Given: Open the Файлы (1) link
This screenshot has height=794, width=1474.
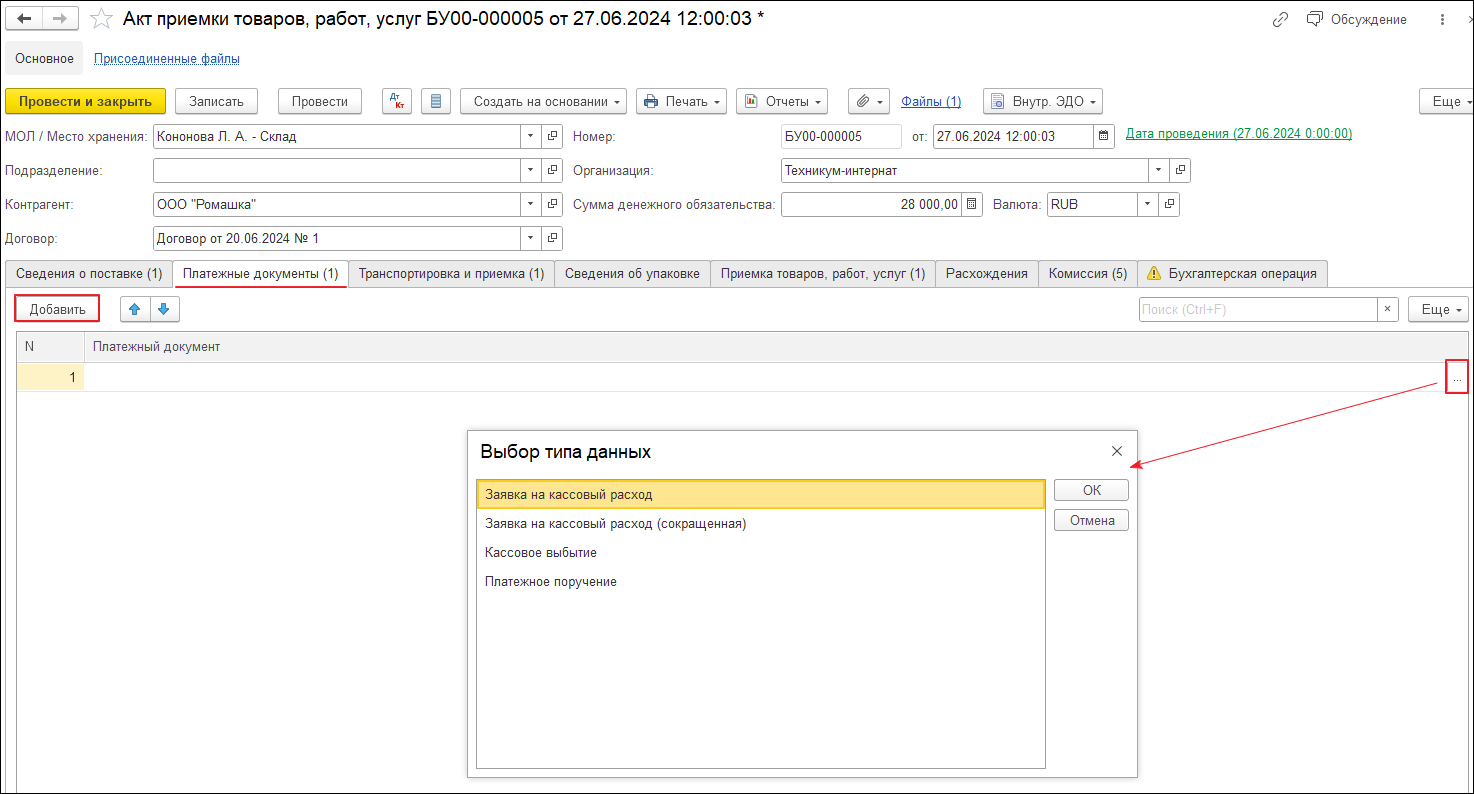Looking at the screenshot, I should tap(931, 101).
